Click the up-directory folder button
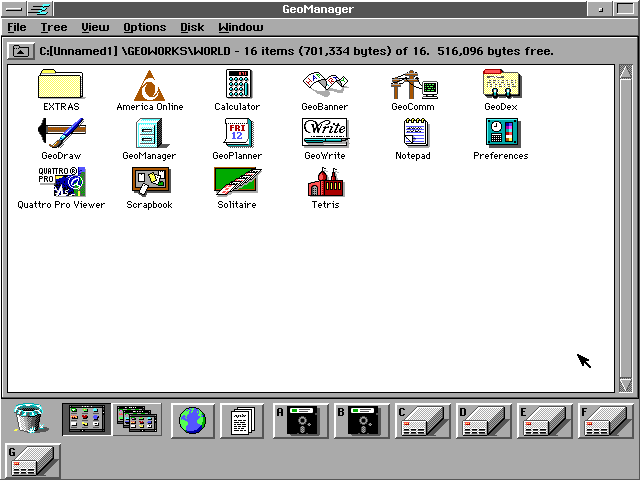The width and height of the screenshot is (640, 480). 21,51
